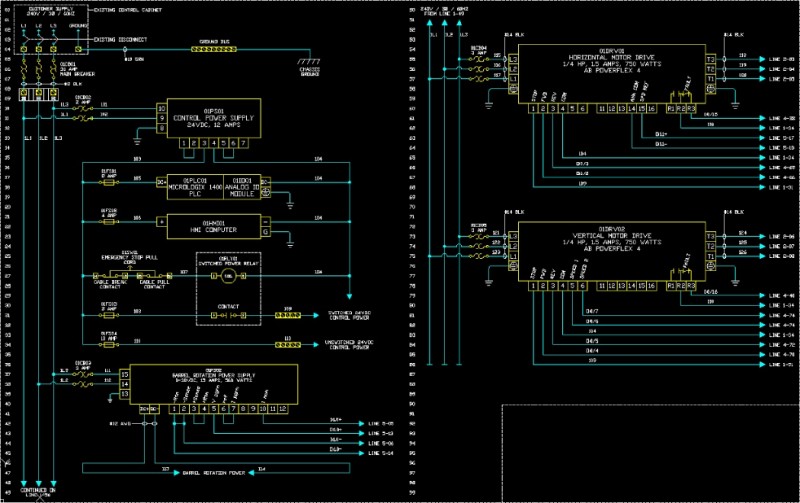Click terminal 14 on horizontal motor drive

632,109
